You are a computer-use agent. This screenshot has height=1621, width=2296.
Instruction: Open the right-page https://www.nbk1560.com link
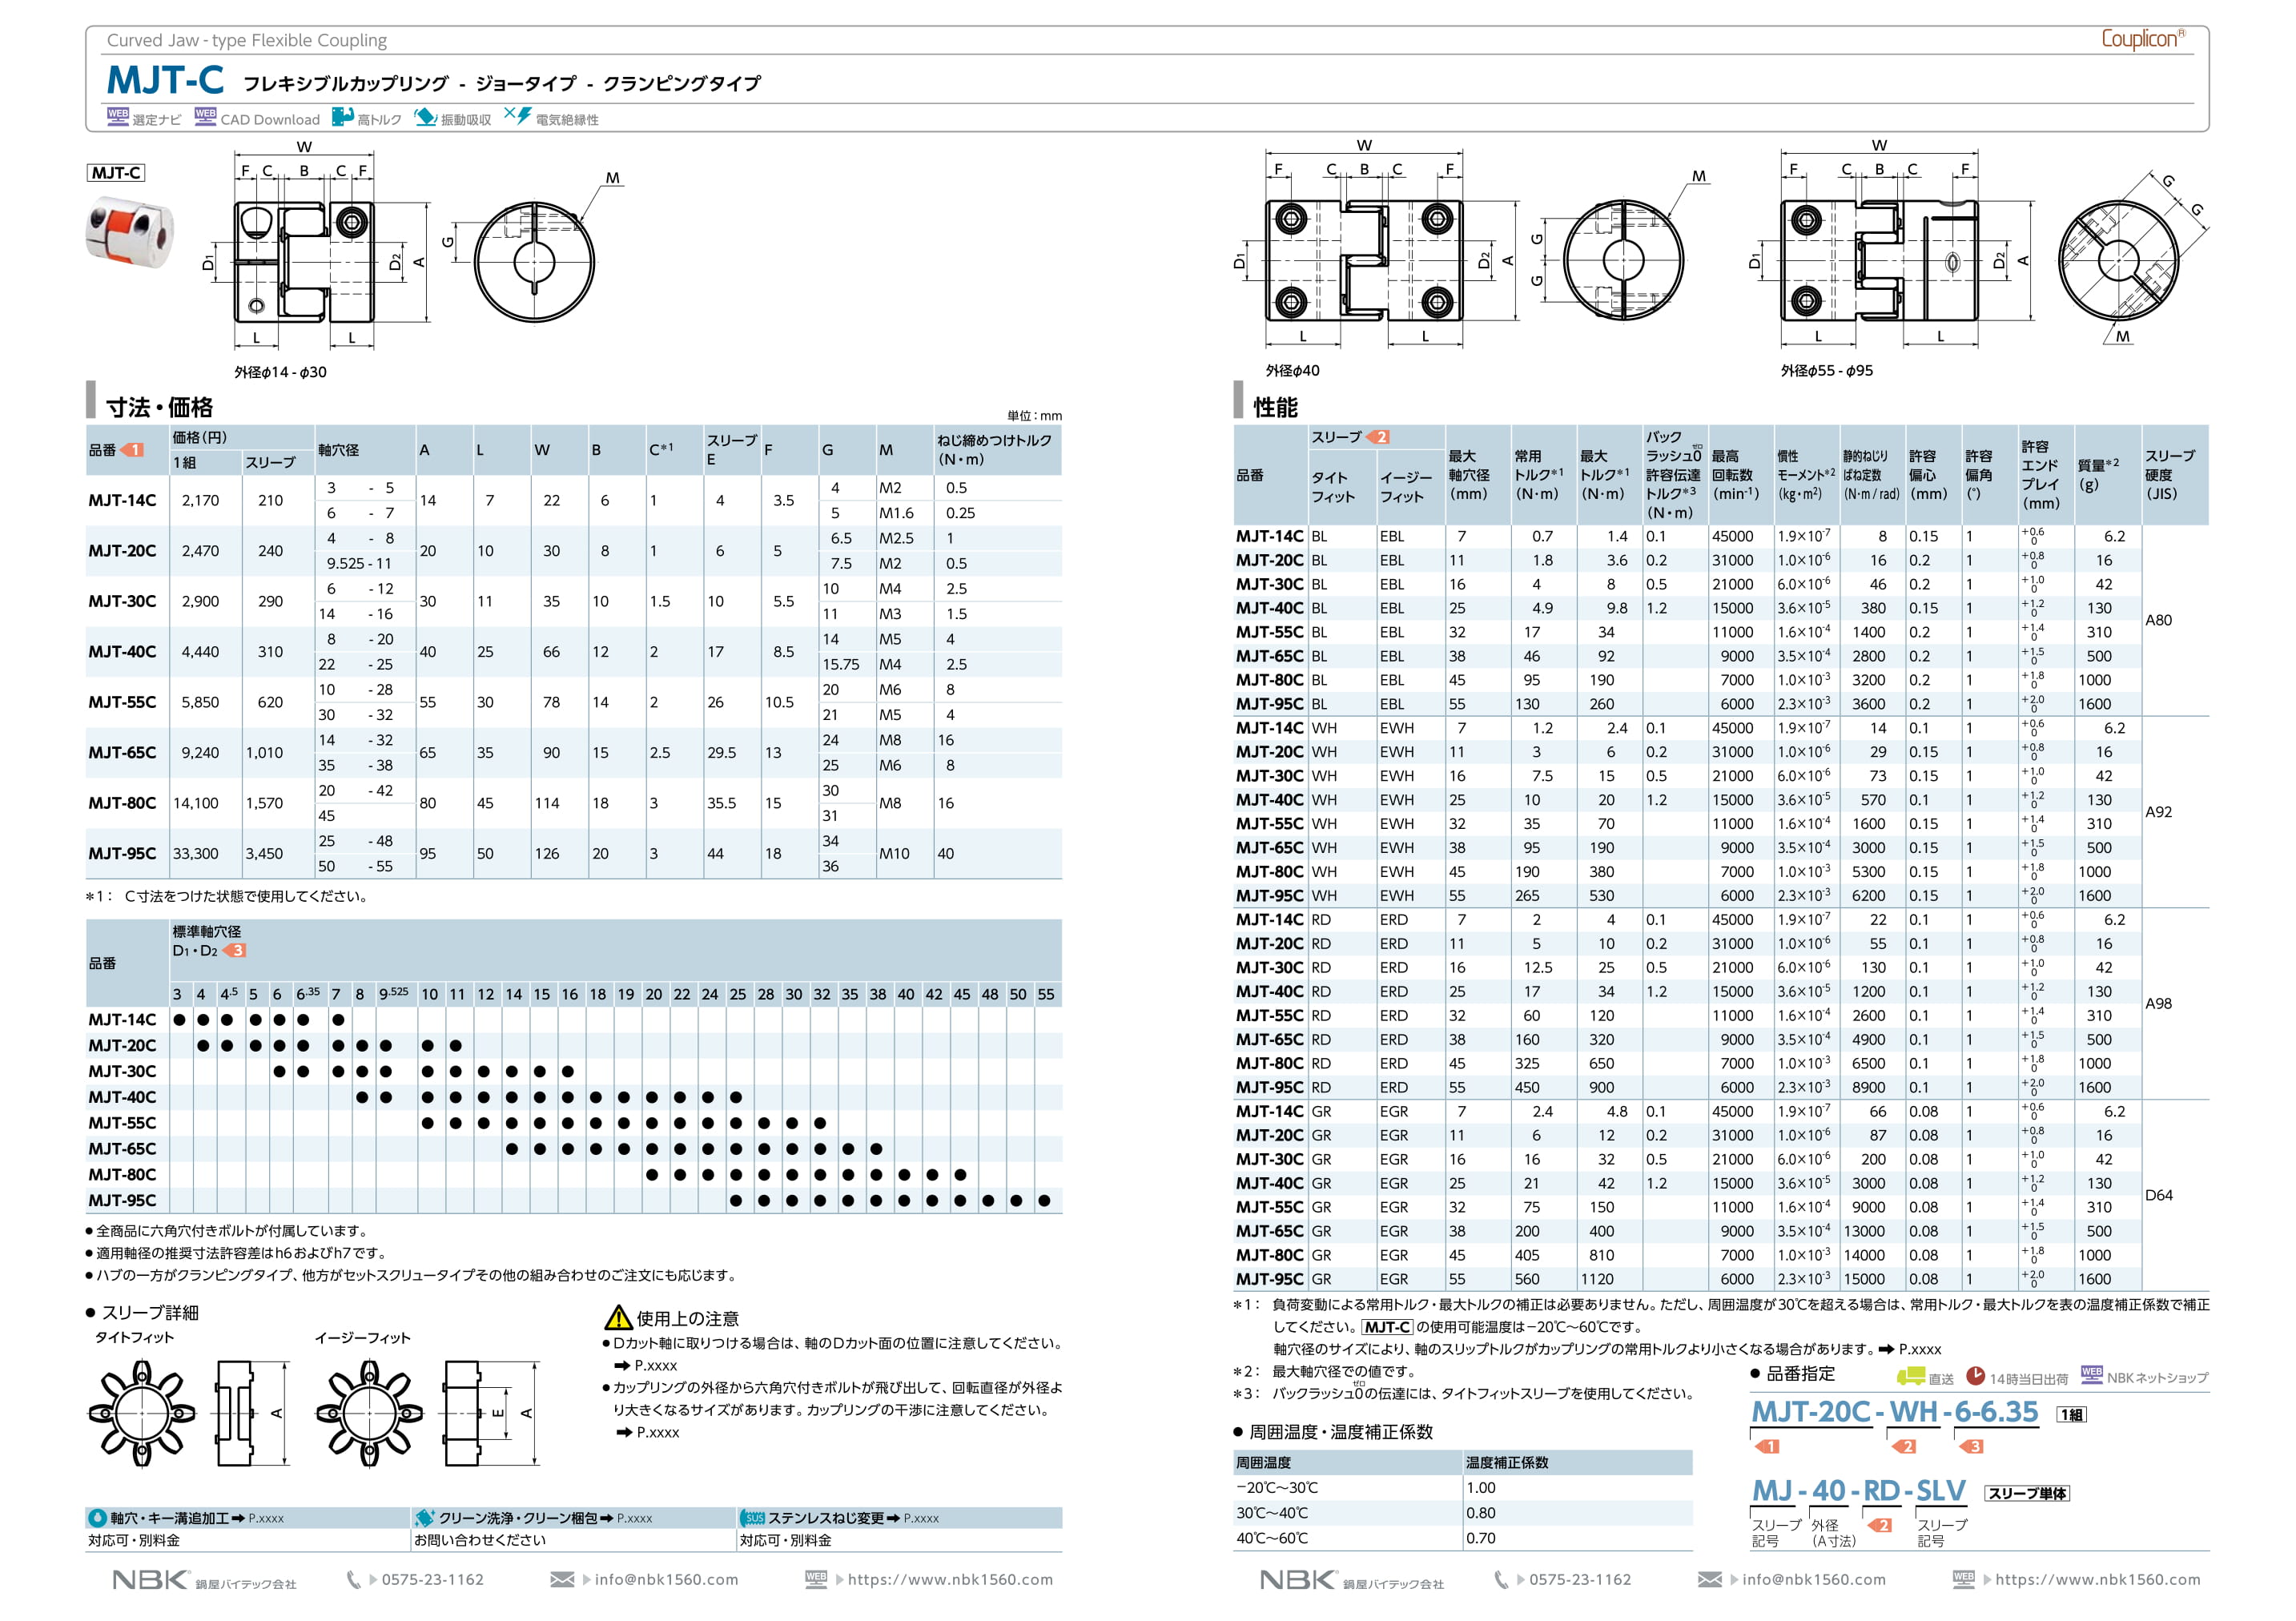click(x=2097, y=1579)
